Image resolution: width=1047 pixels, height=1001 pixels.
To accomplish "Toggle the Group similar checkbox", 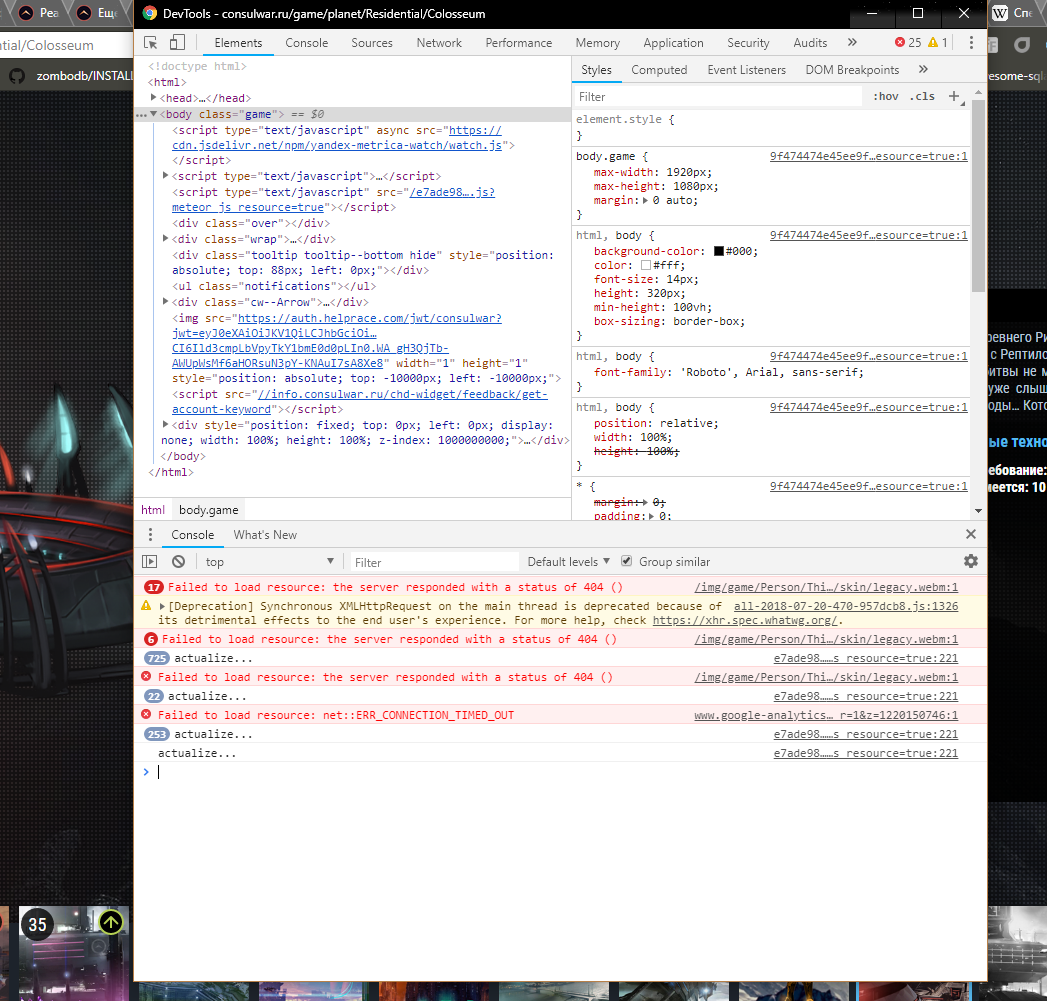I will click(627, 562).
